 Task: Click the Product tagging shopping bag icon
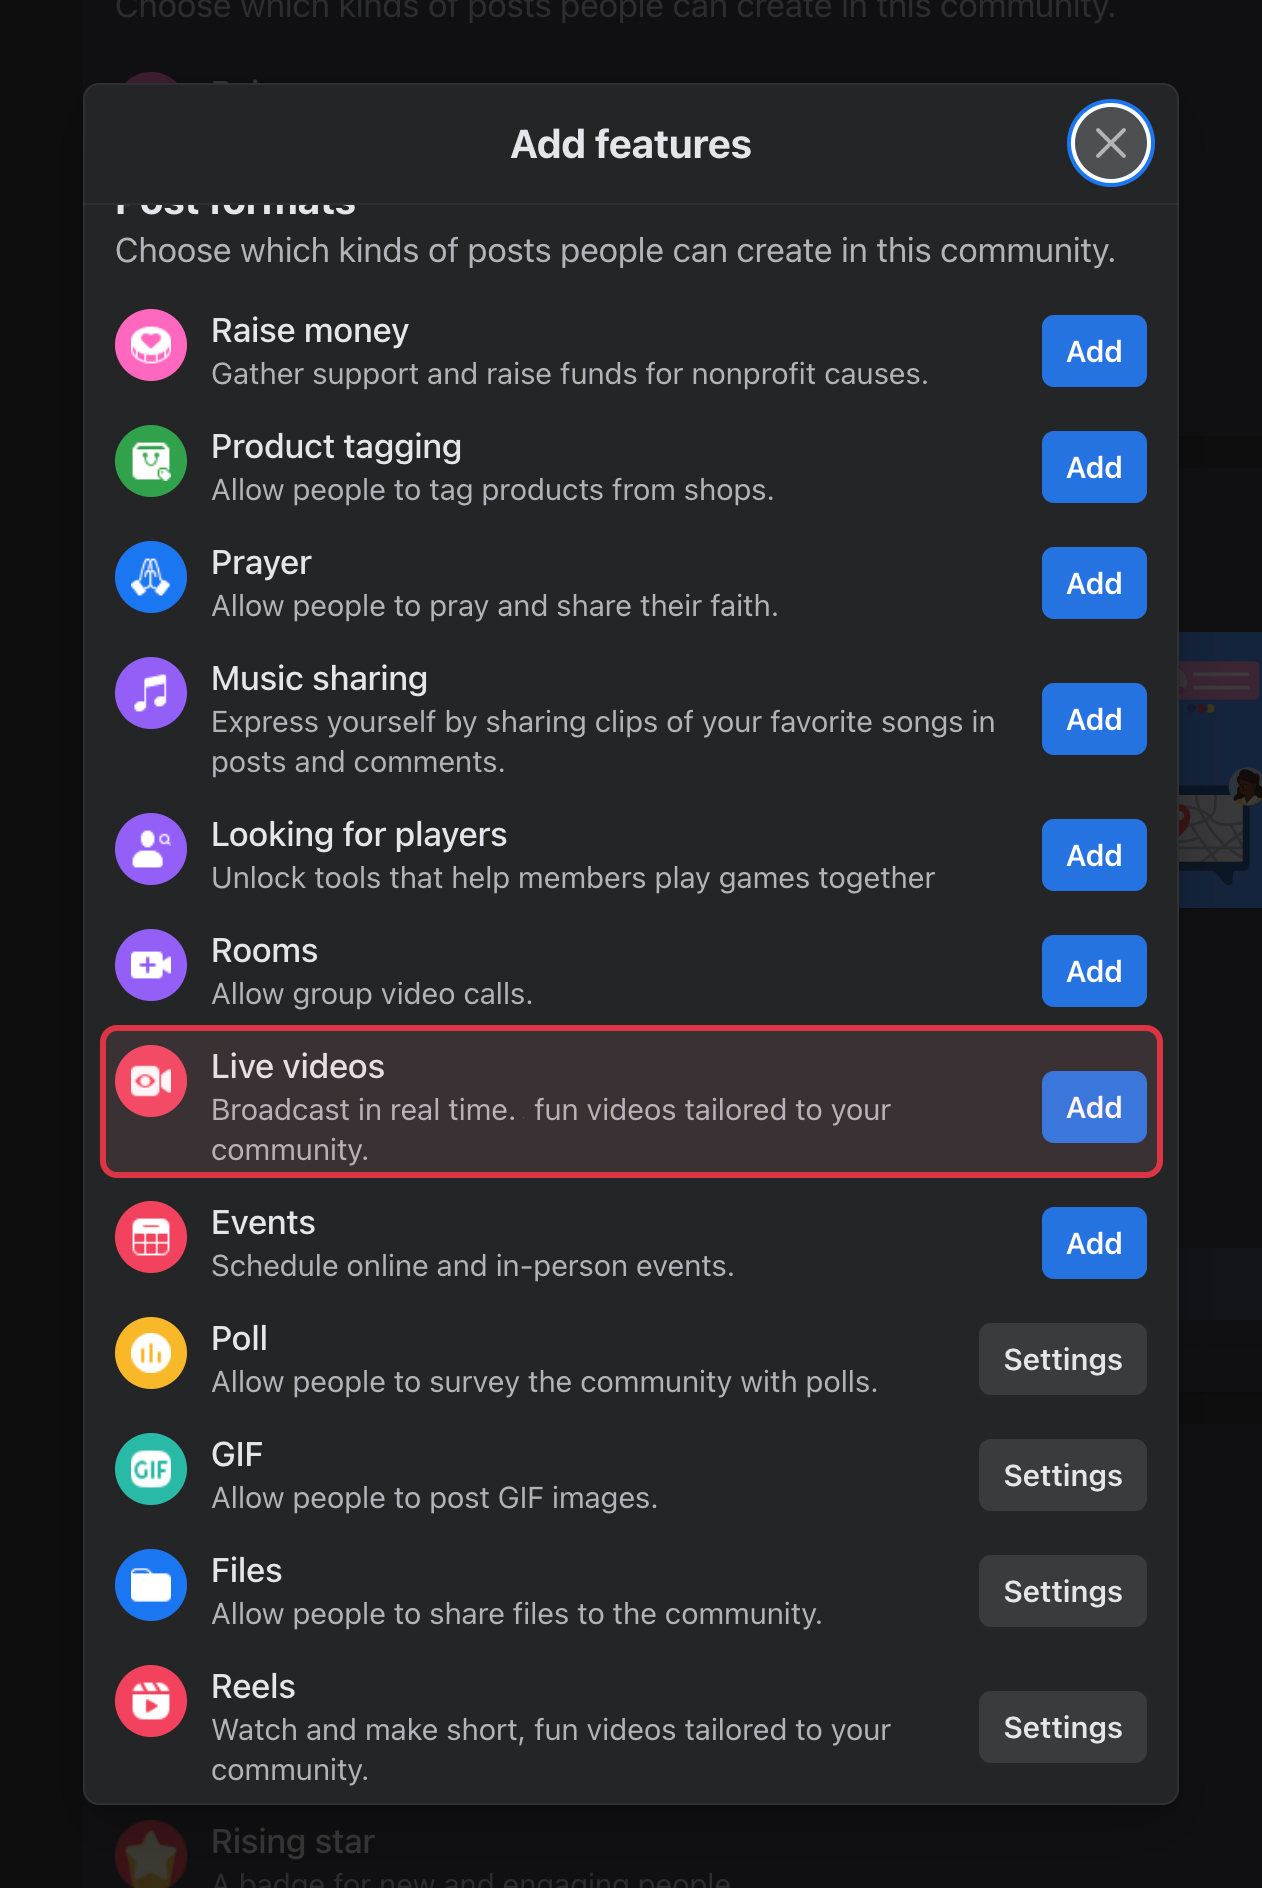[x=151, y=461]
